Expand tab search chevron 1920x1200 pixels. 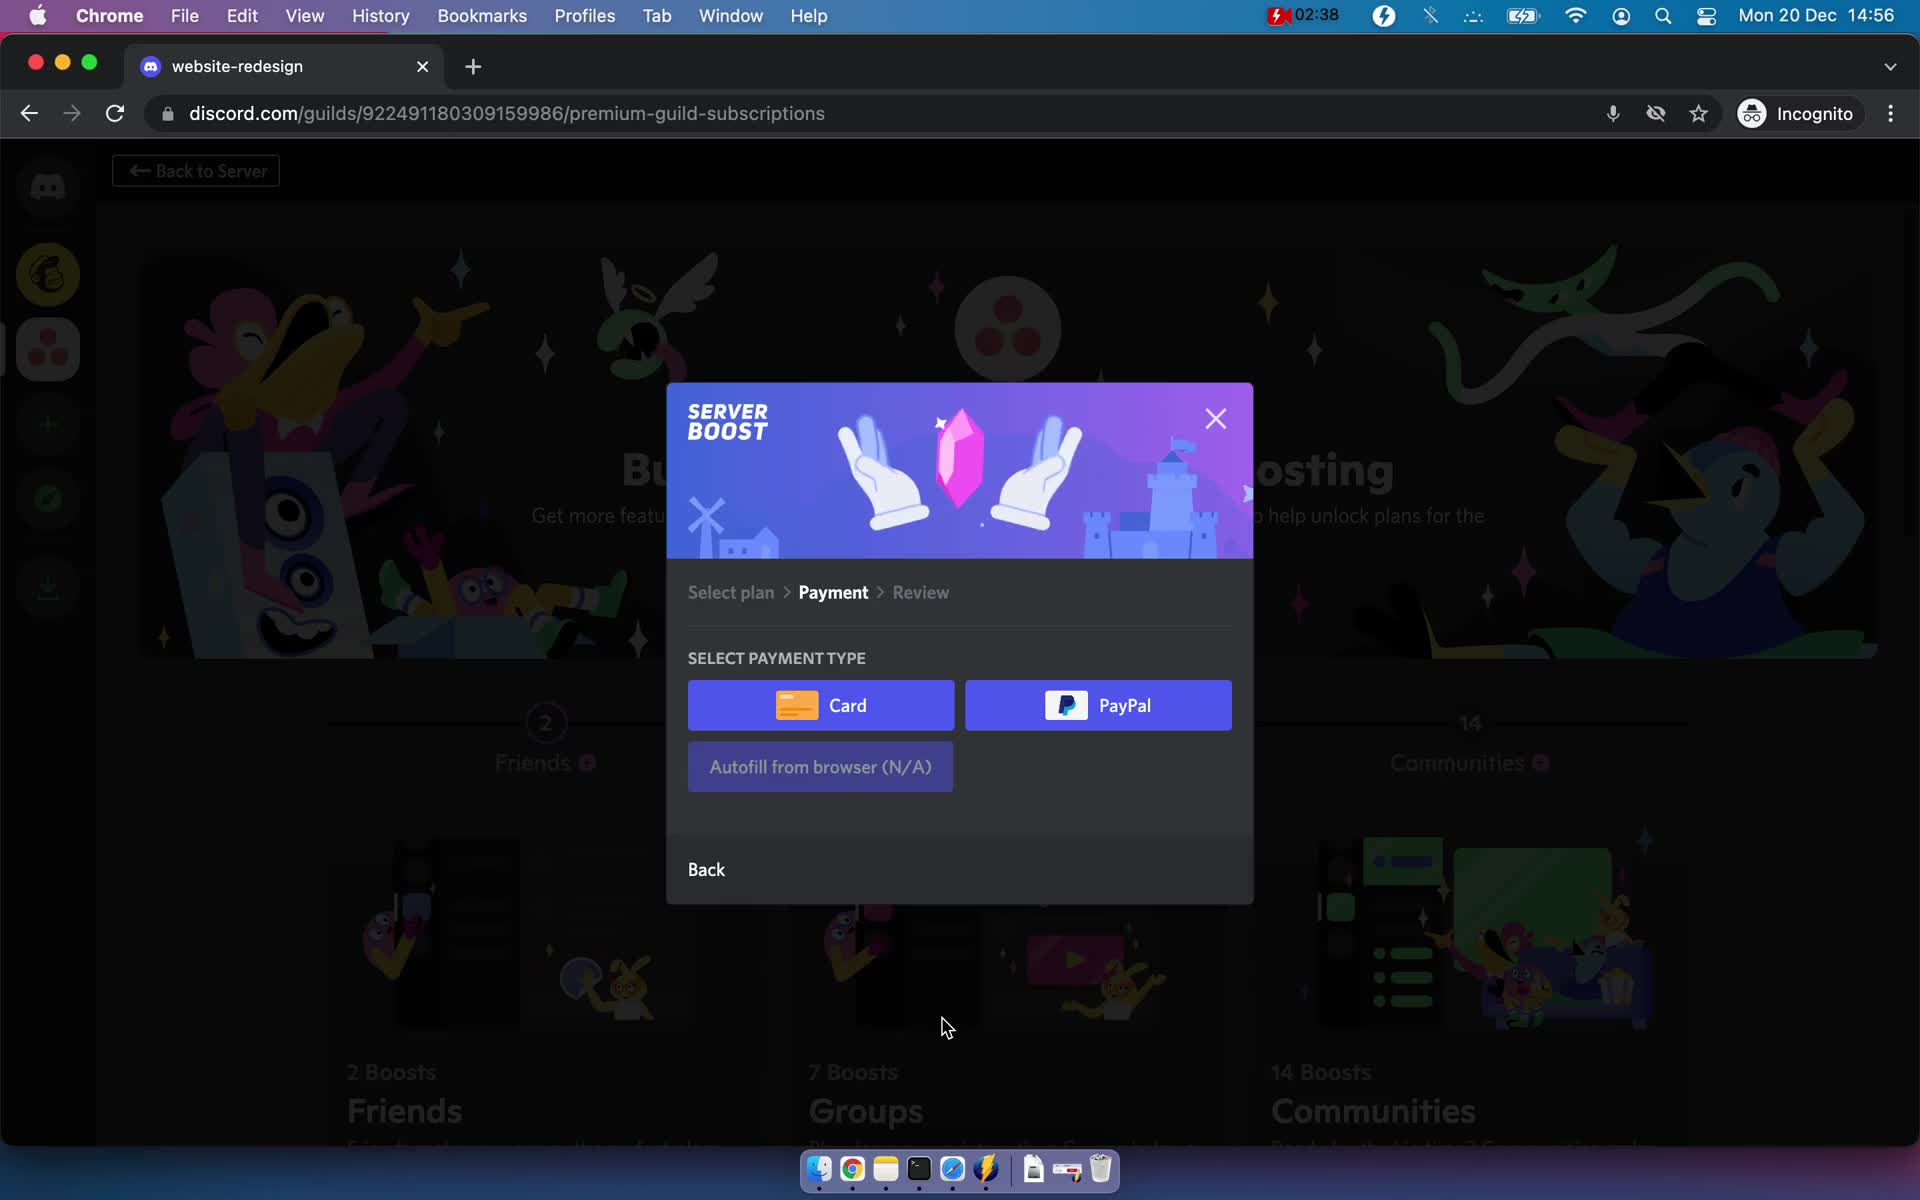click(1890, 67)
